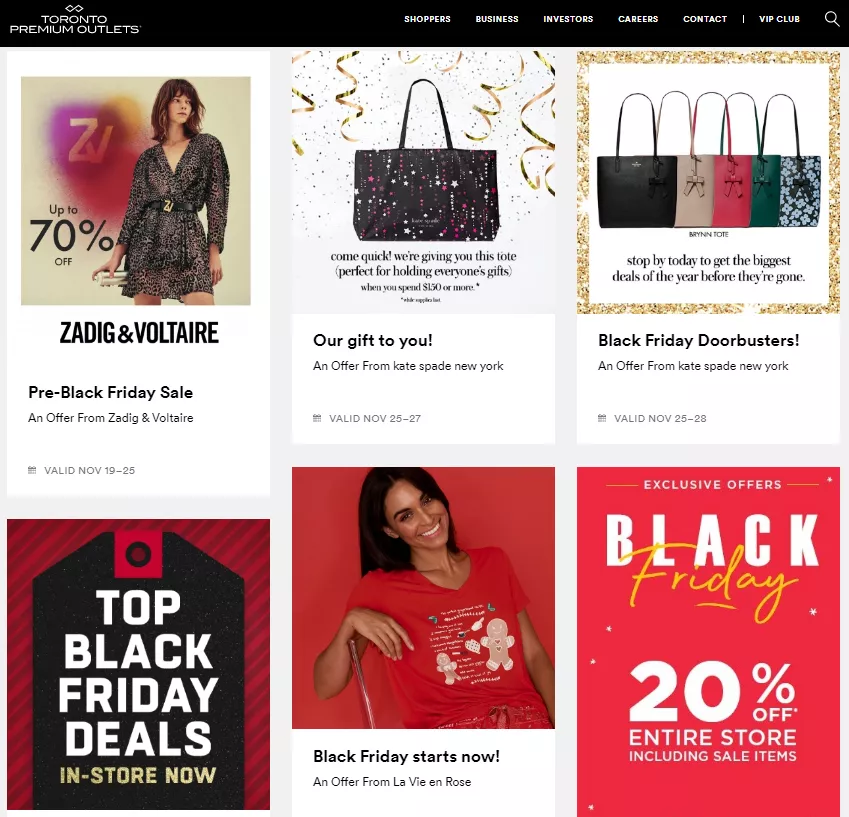Open the search magnifier icon

pyautogui.click(x=832, y=19)
